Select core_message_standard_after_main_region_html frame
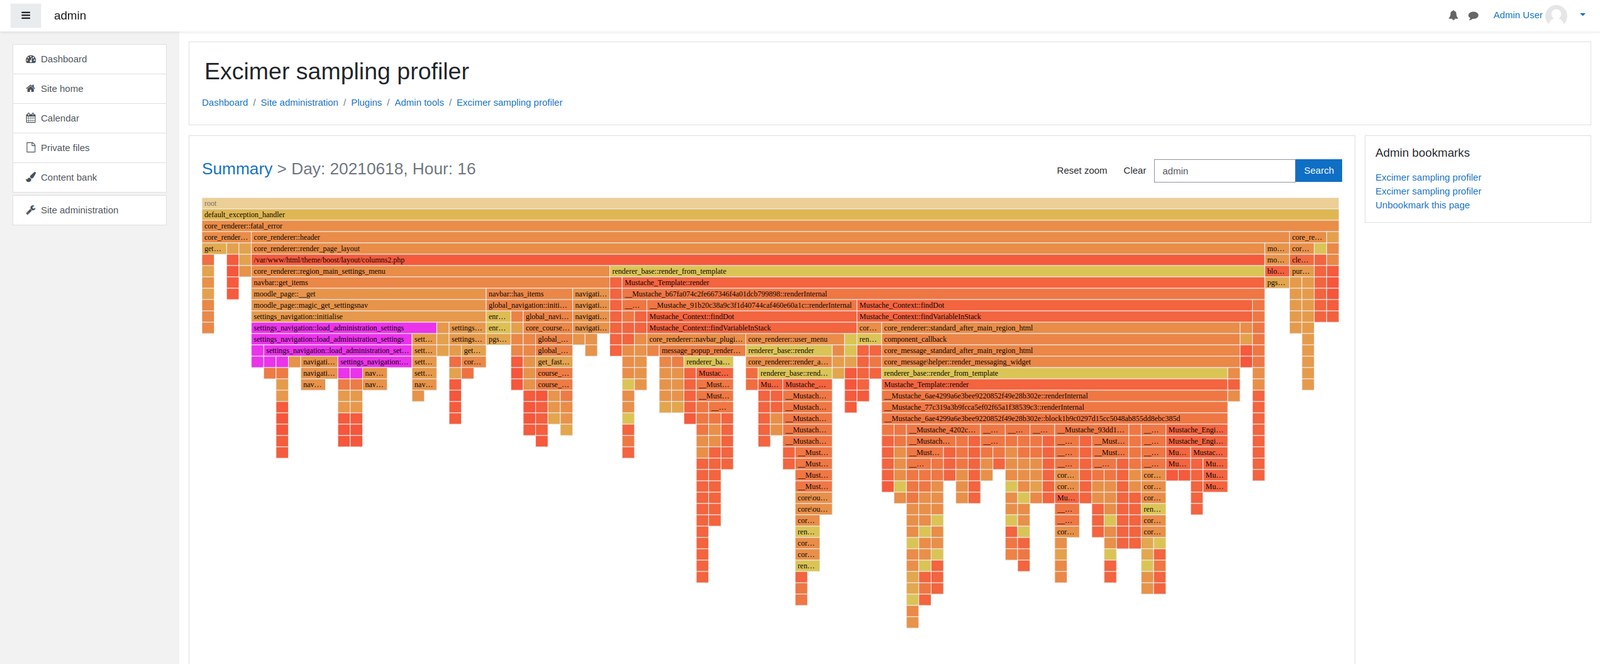The width and height of the screenshot is (1600, 664). coord(1061,351)
